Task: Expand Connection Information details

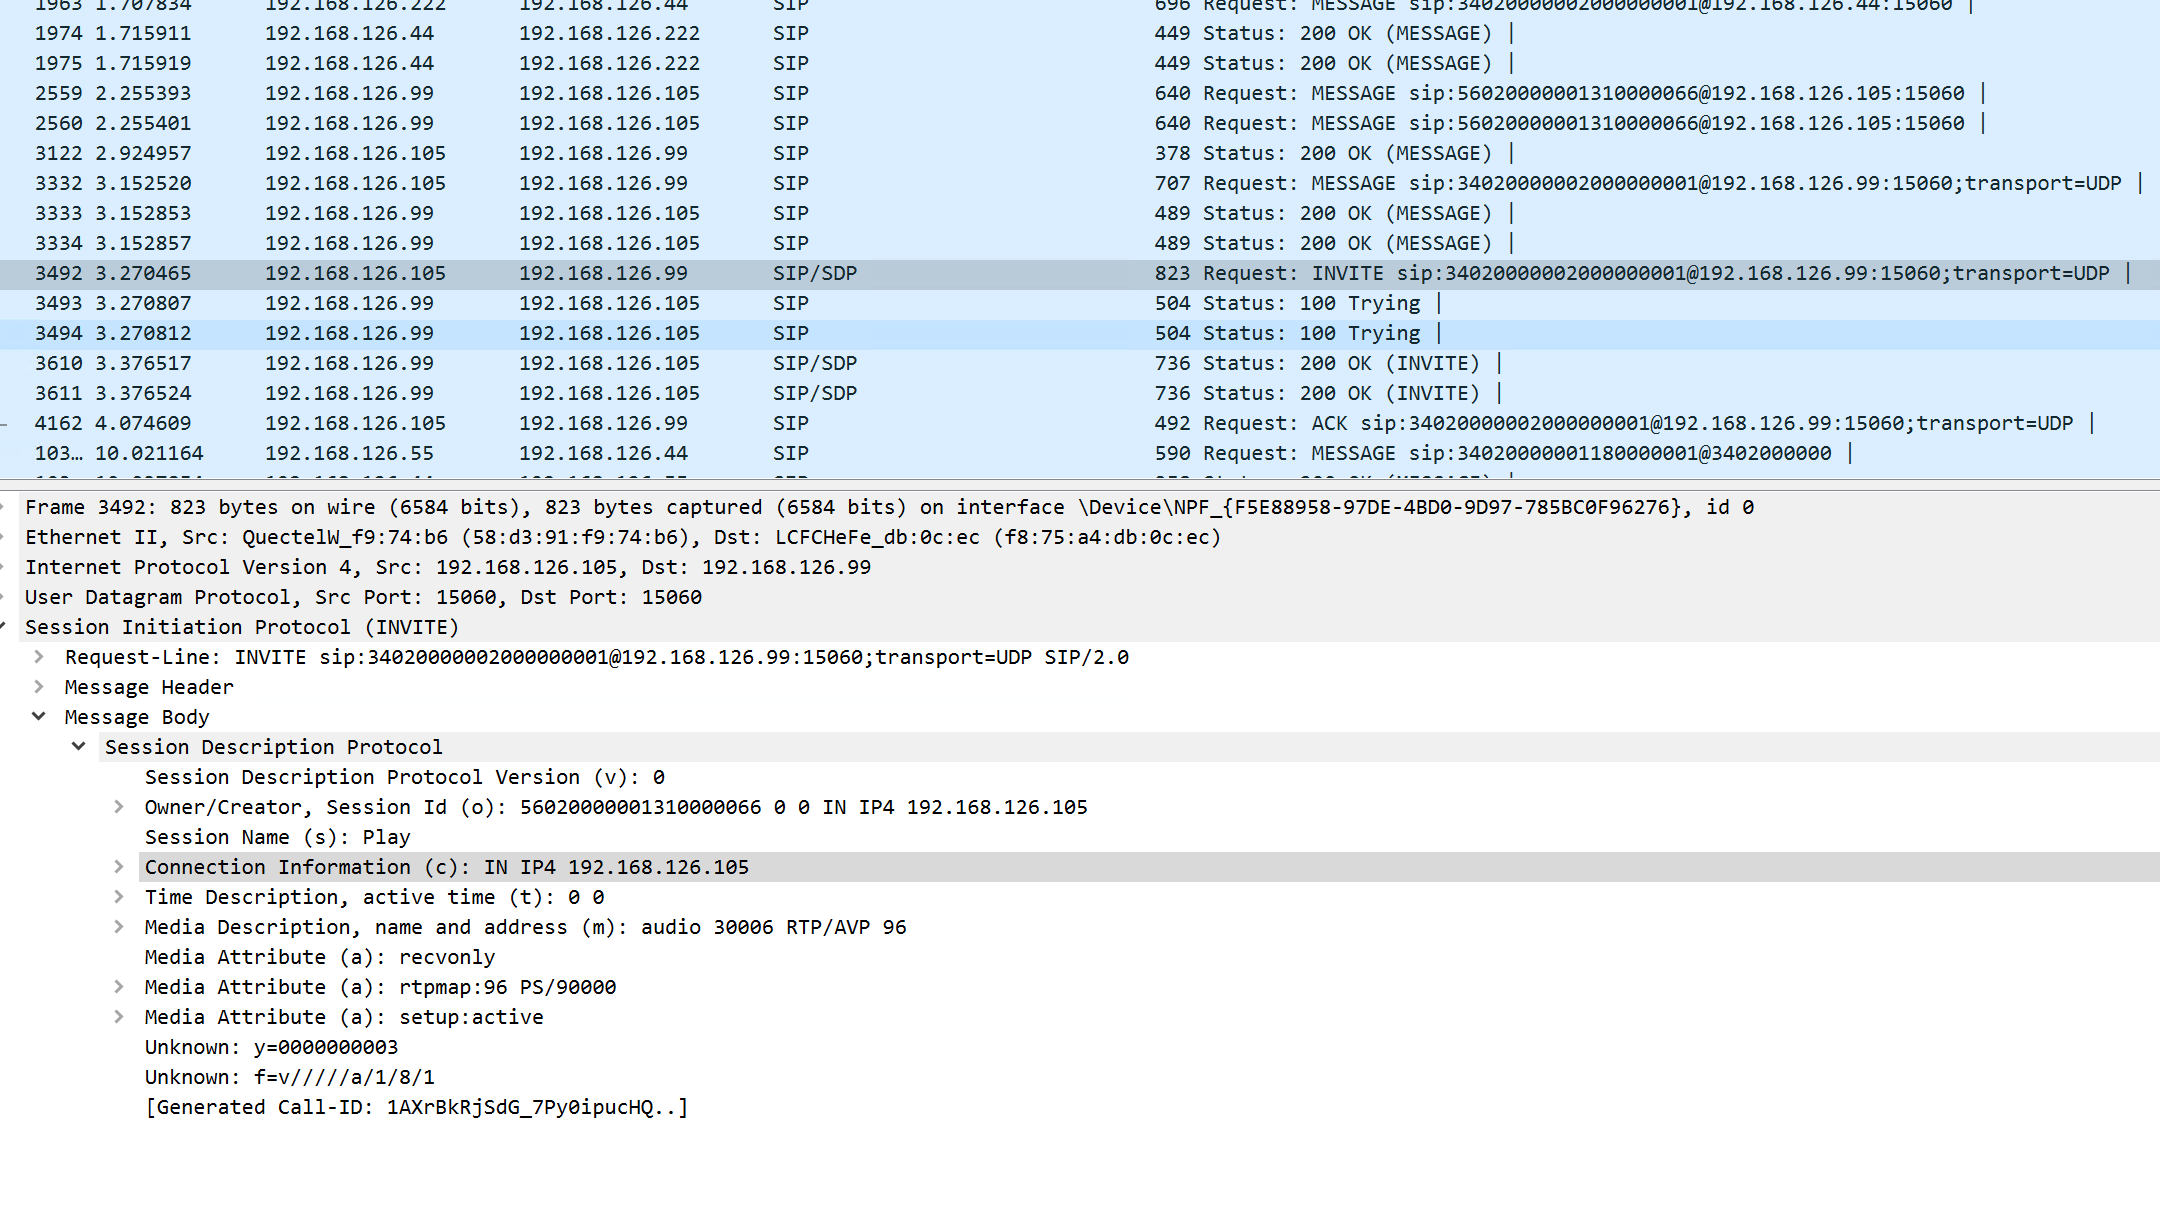Action: [x=119, y=867]
